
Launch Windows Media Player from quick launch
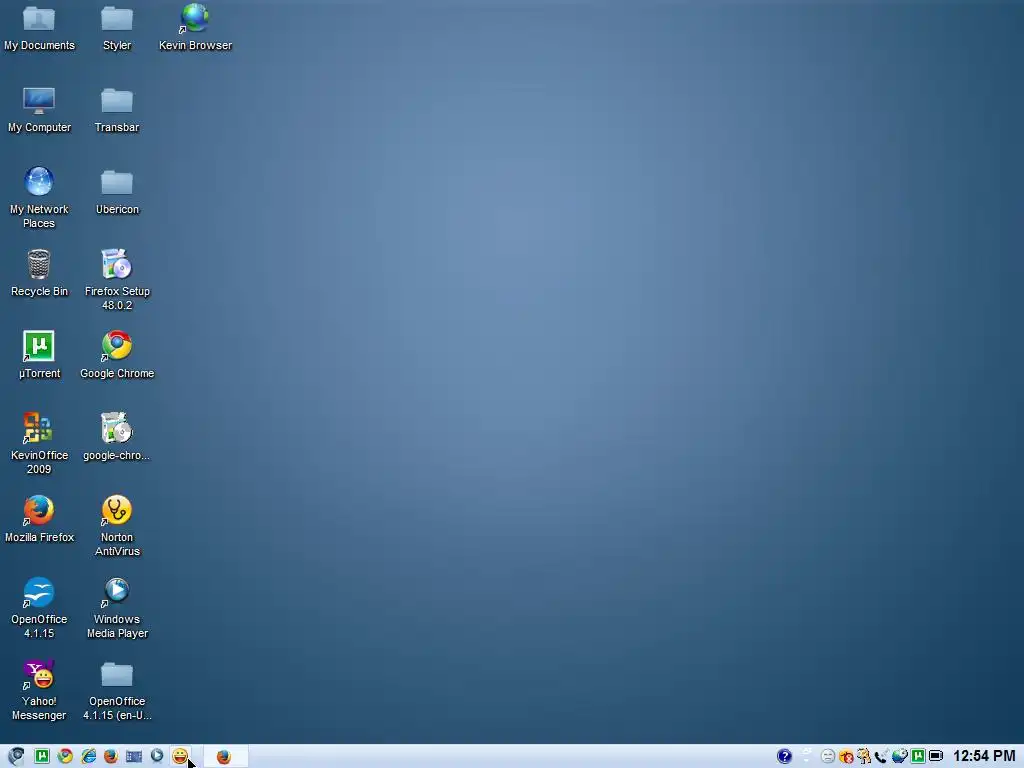click(x=157, y=756)
